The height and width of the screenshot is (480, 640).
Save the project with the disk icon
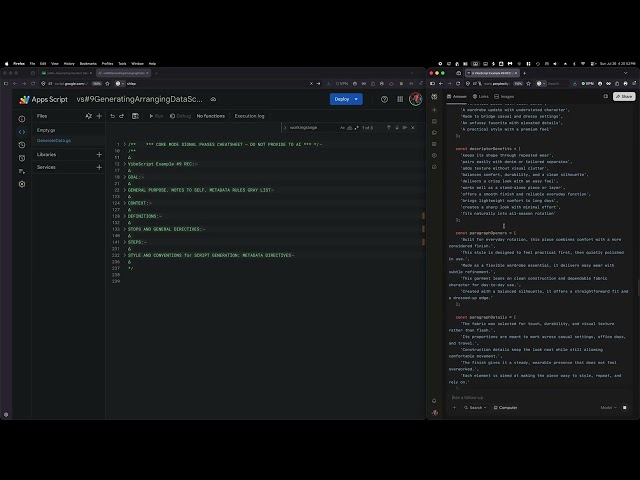pos(135,116)
